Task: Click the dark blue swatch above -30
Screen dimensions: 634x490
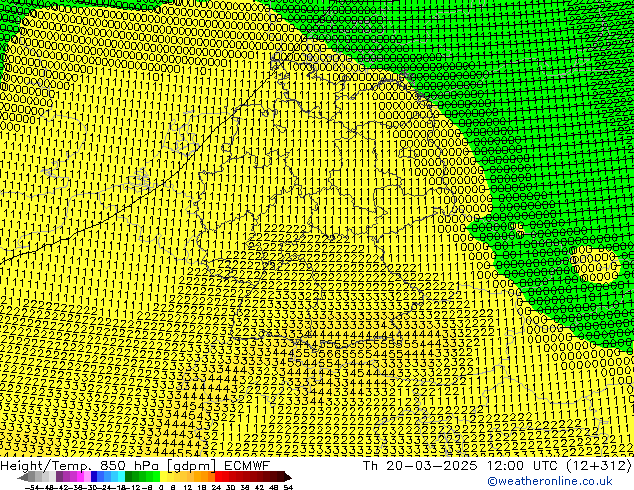Action: click(94, 477)
